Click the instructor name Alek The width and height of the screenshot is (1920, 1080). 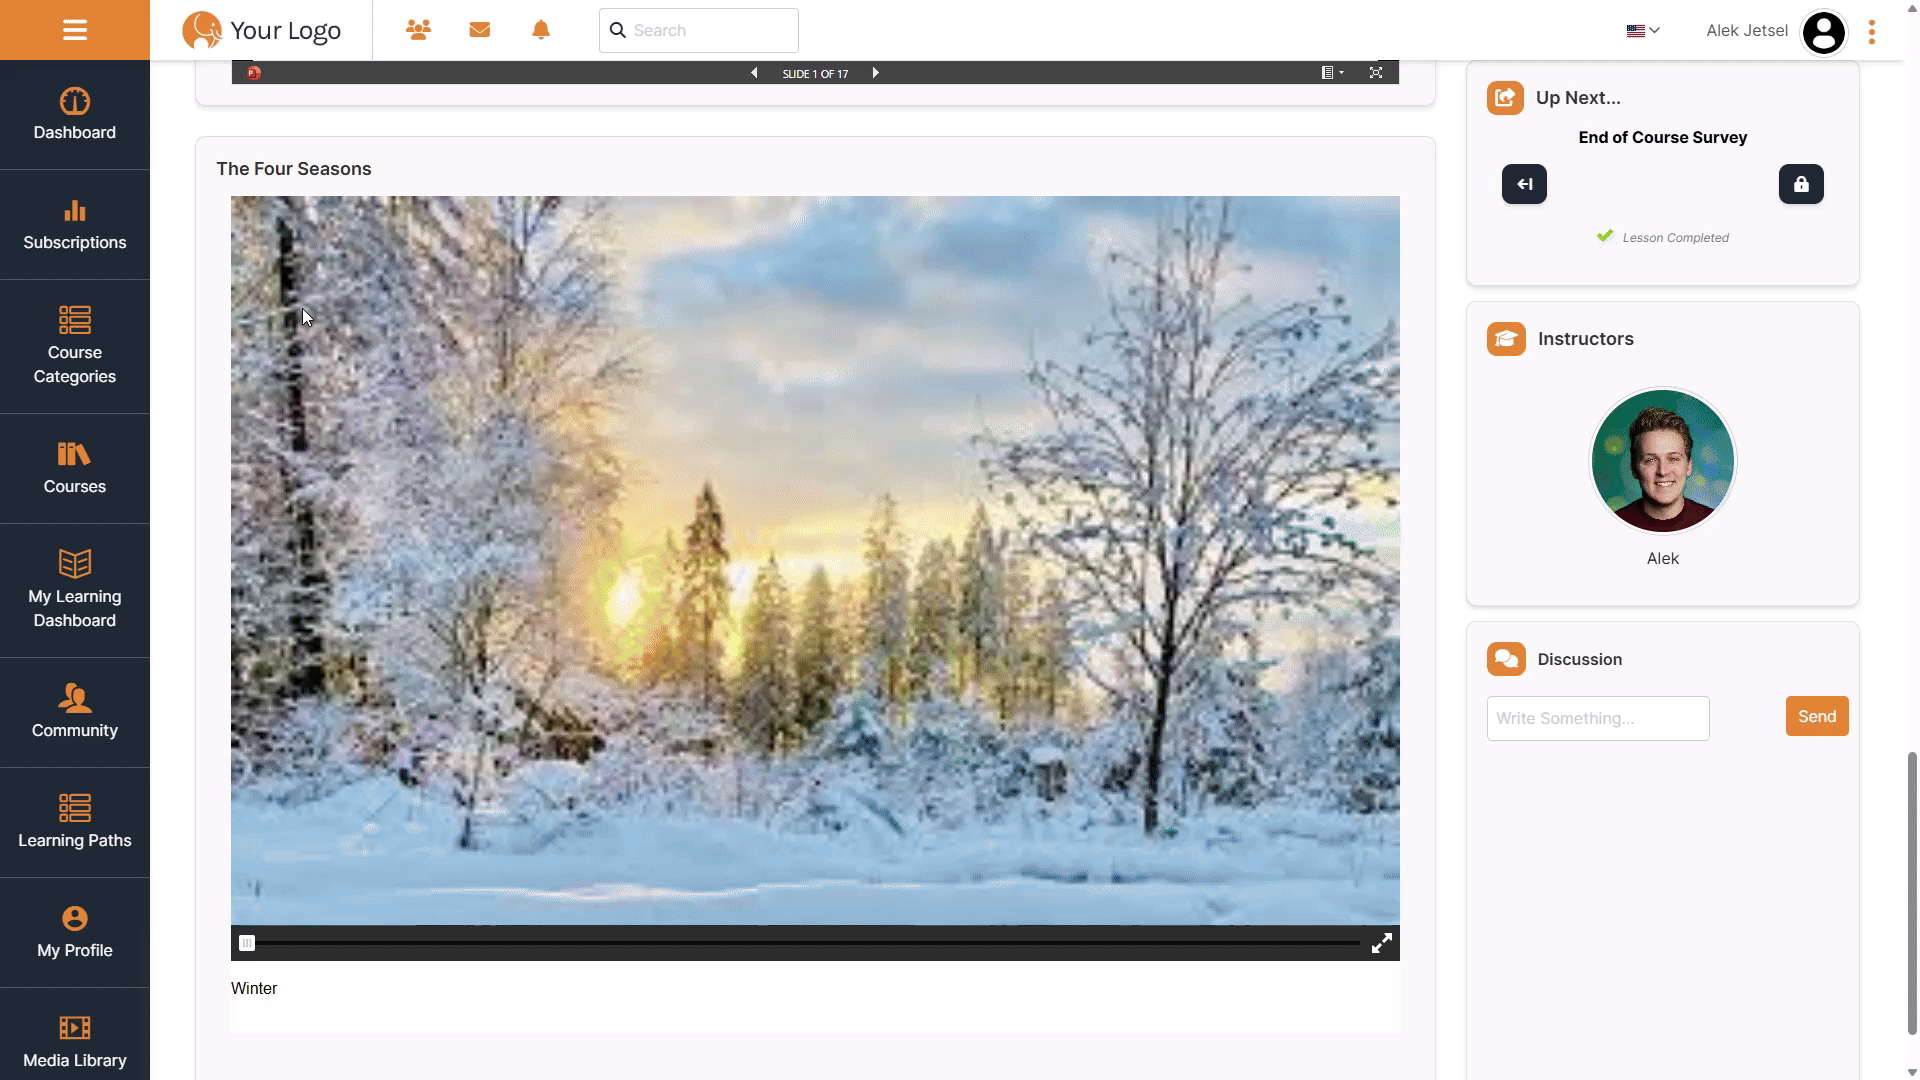(x=1663, y=559)
